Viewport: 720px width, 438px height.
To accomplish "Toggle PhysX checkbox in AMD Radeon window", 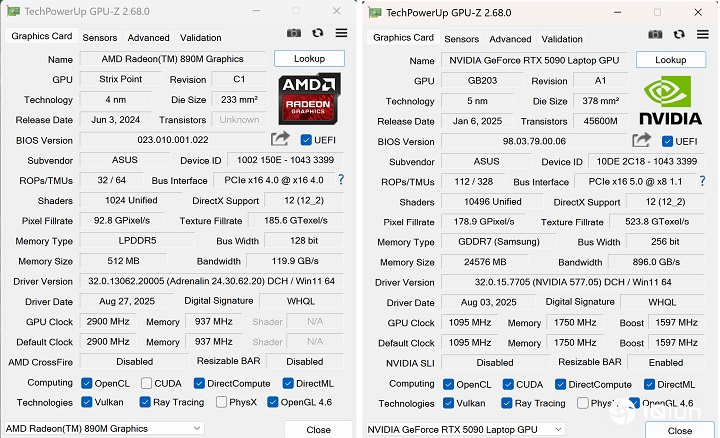I will [221, 403].
